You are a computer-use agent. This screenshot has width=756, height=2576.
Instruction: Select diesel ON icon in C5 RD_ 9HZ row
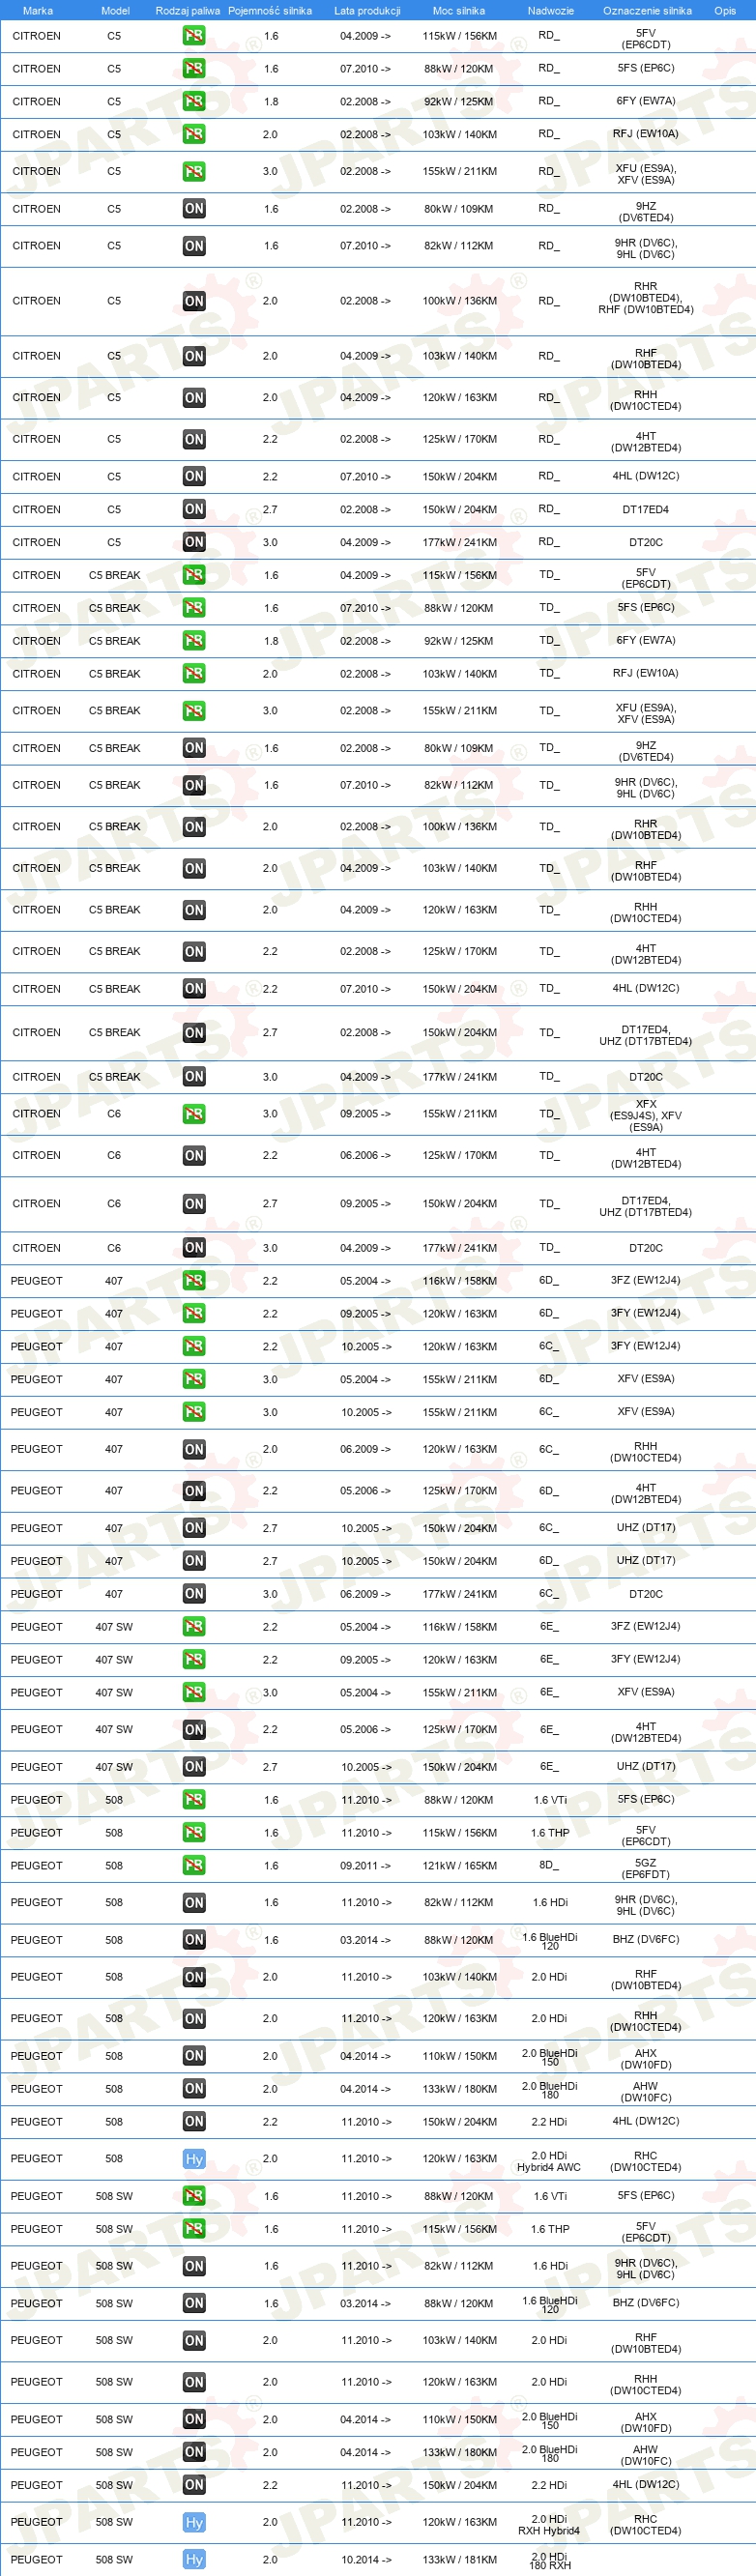[194, 209]
